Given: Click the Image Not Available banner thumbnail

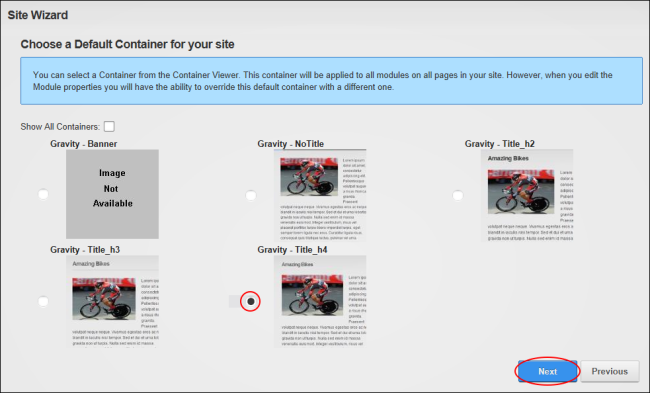Looking at the screenshot, I should [x=112, y=194].
